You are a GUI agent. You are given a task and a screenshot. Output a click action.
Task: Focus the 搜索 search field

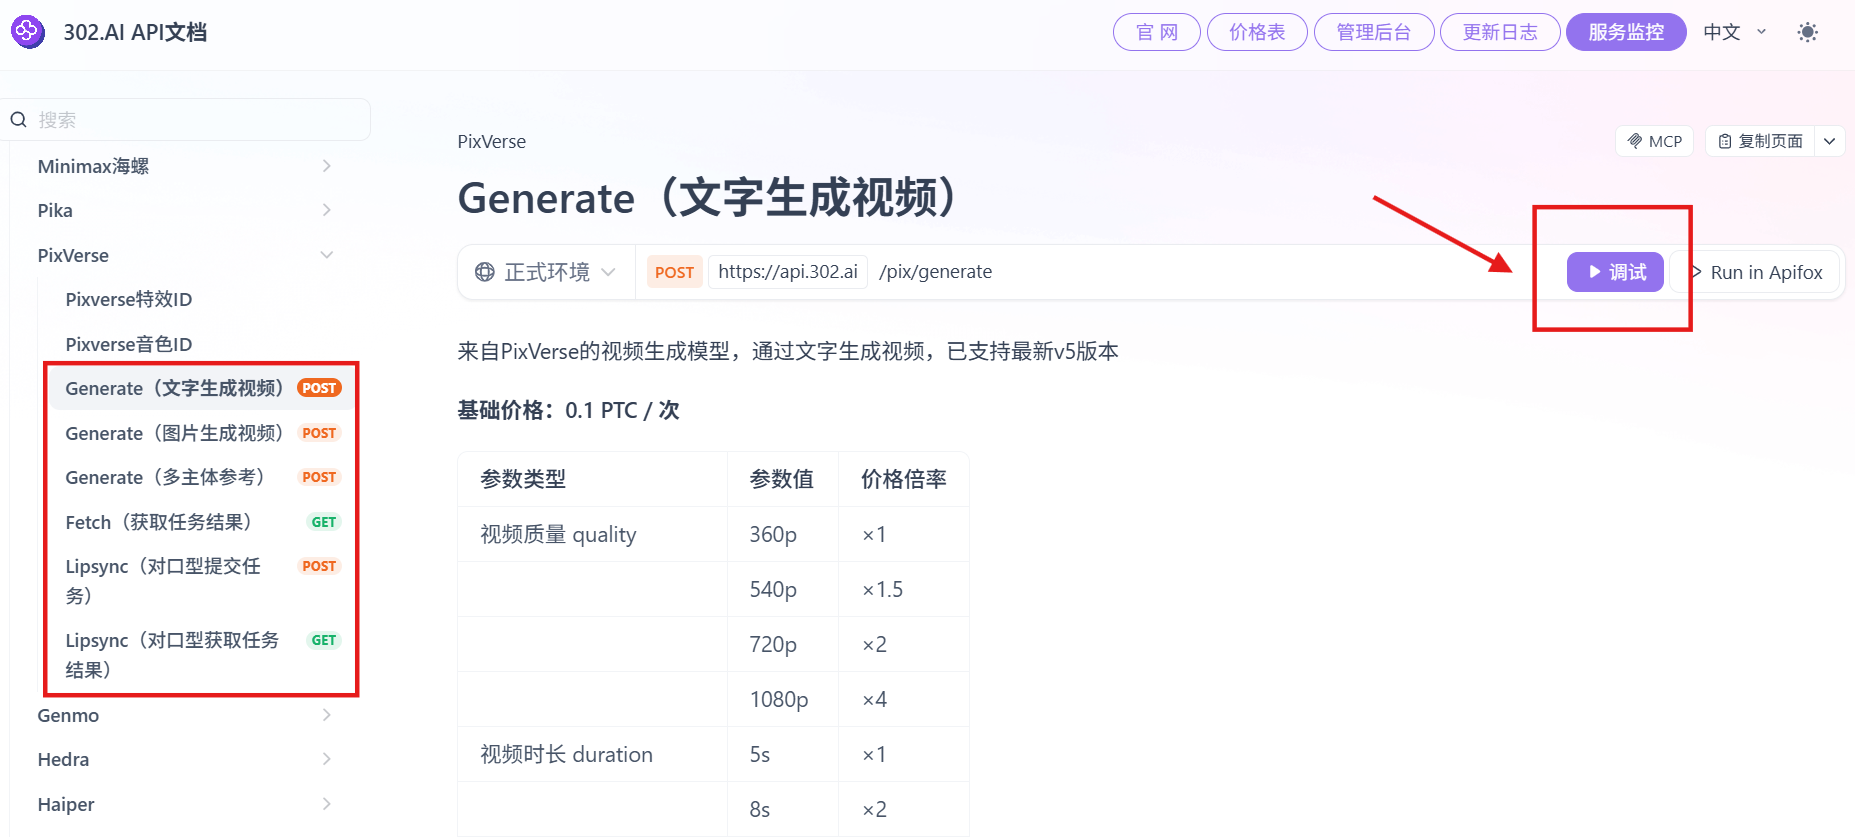coord(186,120)
